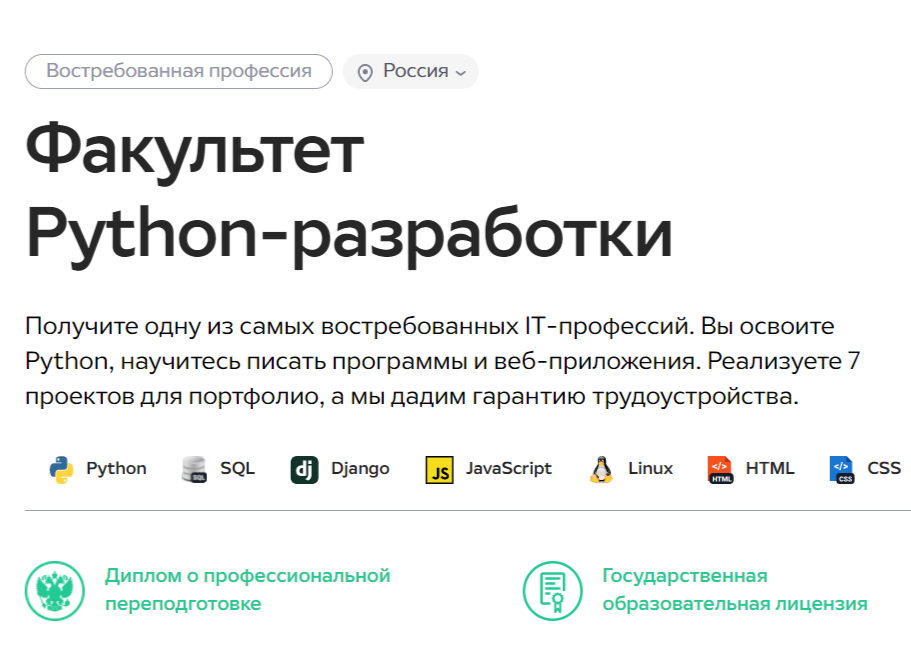Click the Linux text label
The width and height of the screenshot is (911, 648).
click(650, 469)
